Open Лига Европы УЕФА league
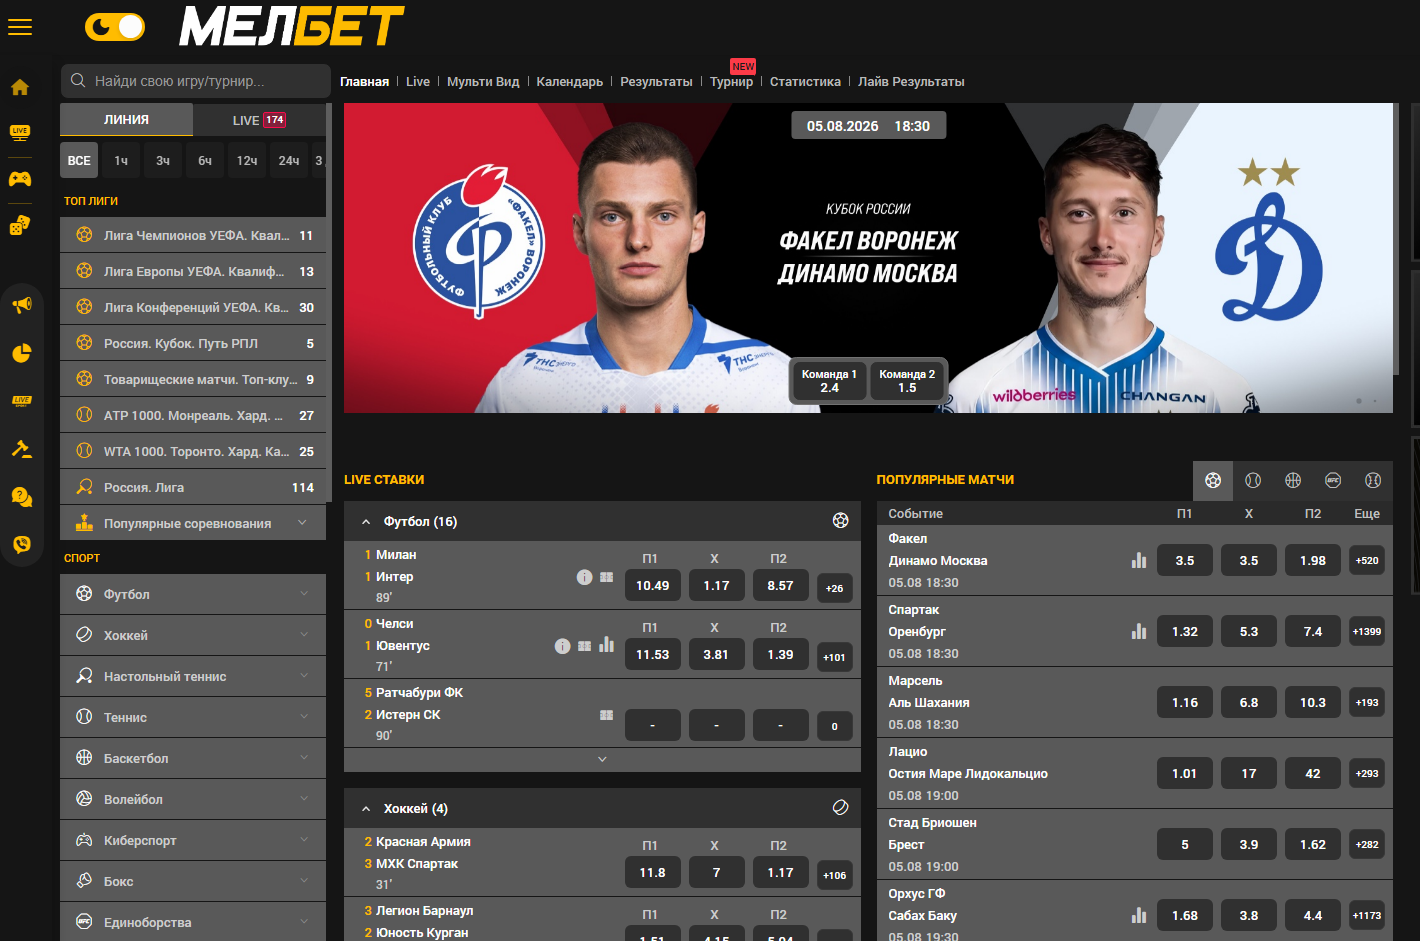 click(193, 271)
